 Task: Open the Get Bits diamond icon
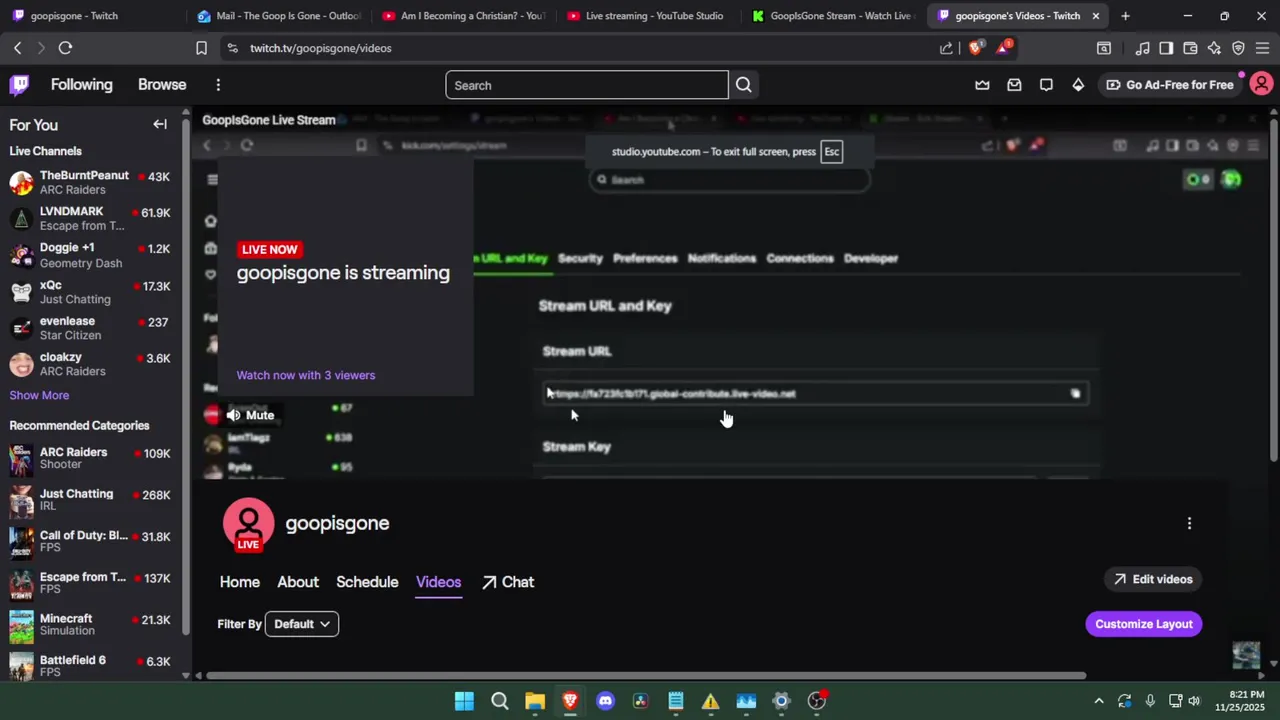tap(1078, 85)
